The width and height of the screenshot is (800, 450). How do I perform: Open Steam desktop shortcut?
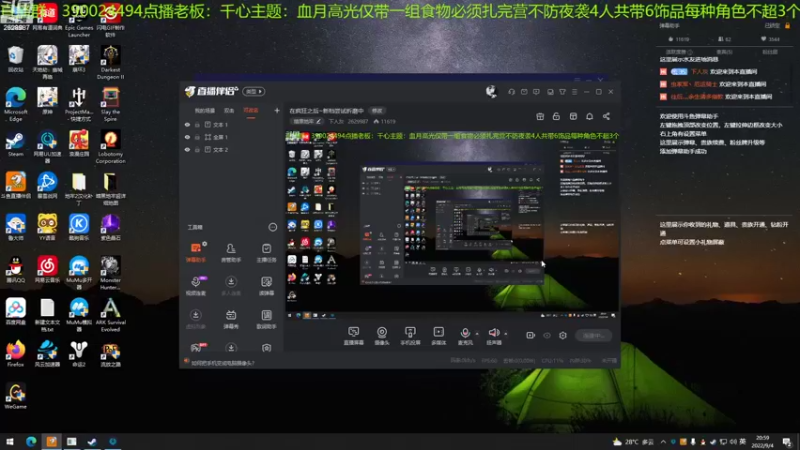click(15, 144)
